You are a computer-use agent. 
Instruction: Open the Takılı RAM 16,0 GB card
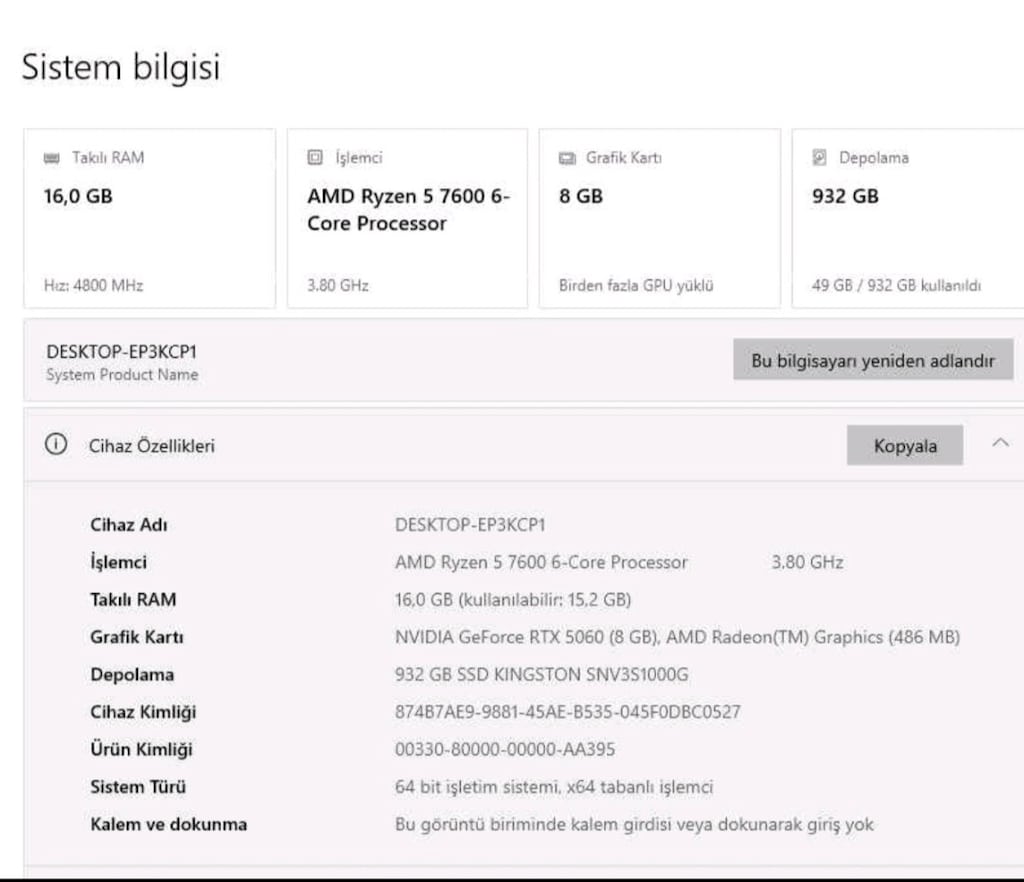(150, 218)
